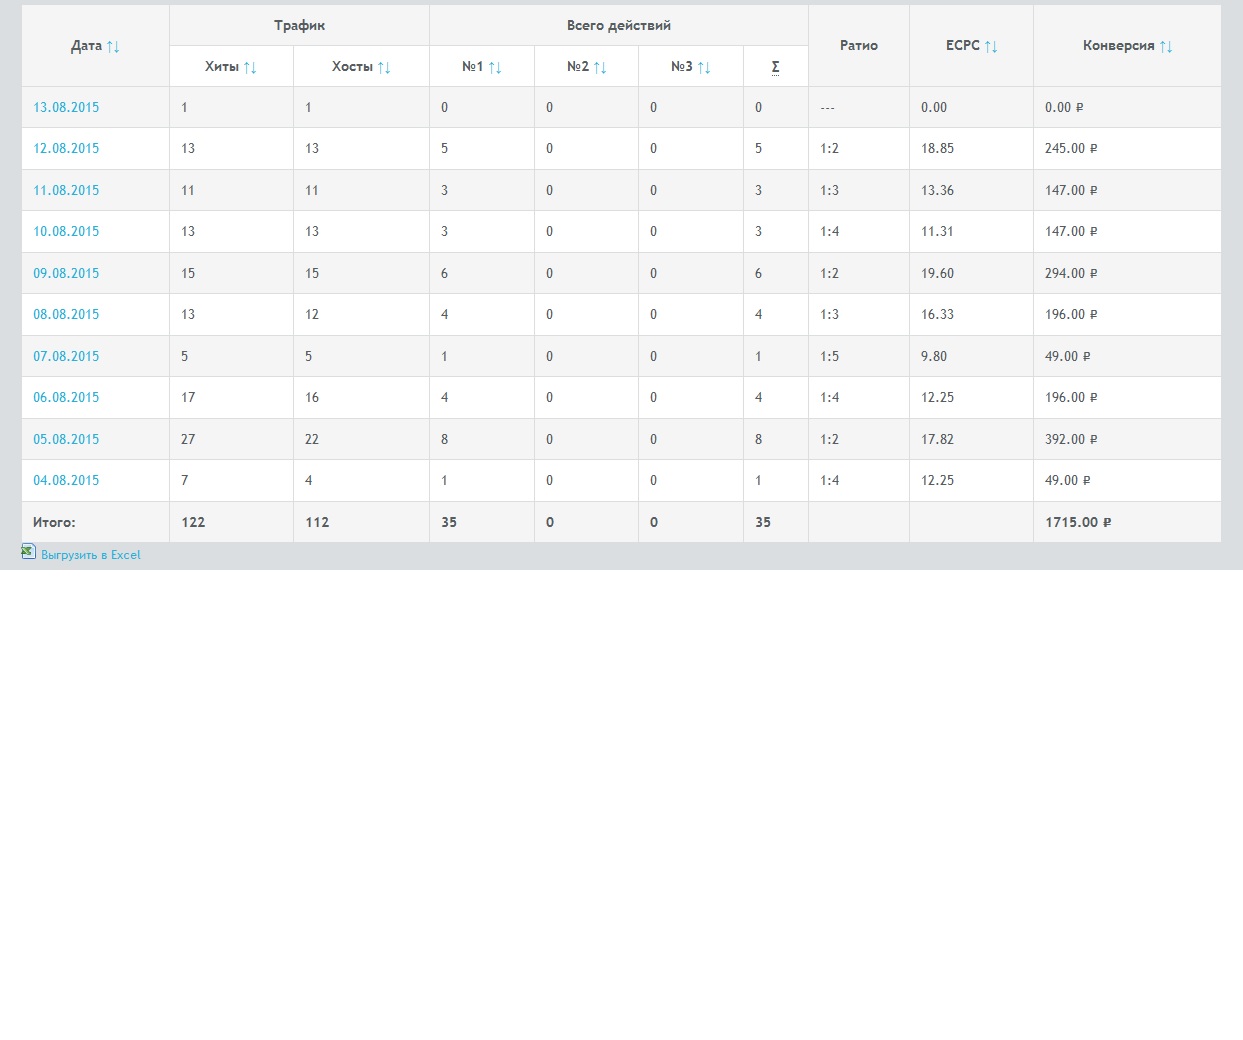Open stats for 08.08.2015
1243x1040 pixels.
(66, 314)
